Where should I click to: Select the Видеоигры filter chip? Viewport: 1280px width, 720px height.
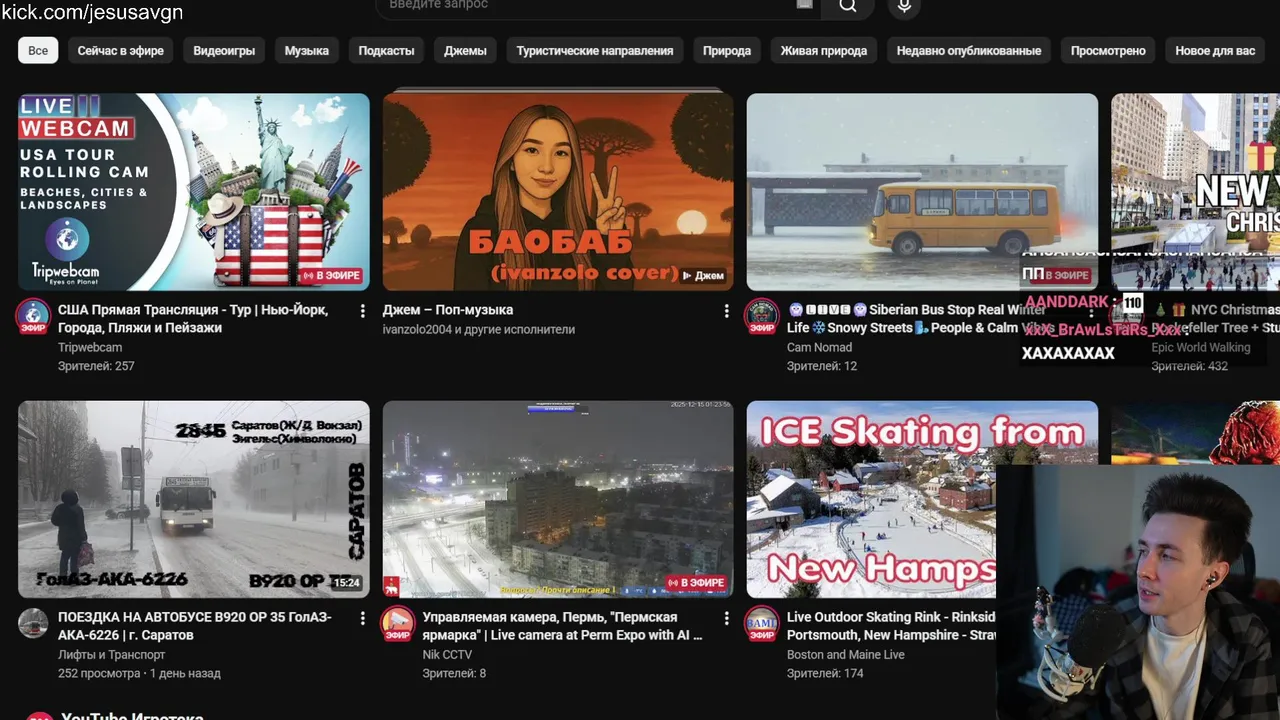coord(224,50)
